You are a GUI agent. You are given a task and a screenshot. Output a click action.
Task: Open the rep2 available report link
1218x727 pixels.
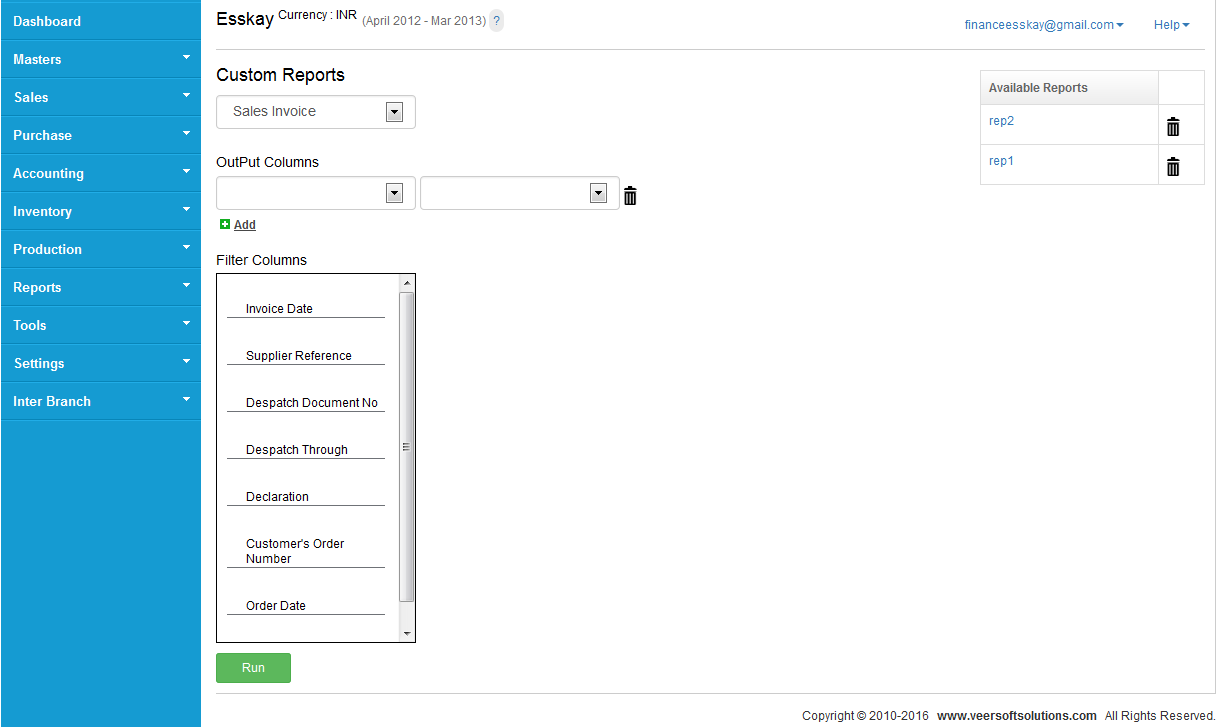[x=1001, y=121]
